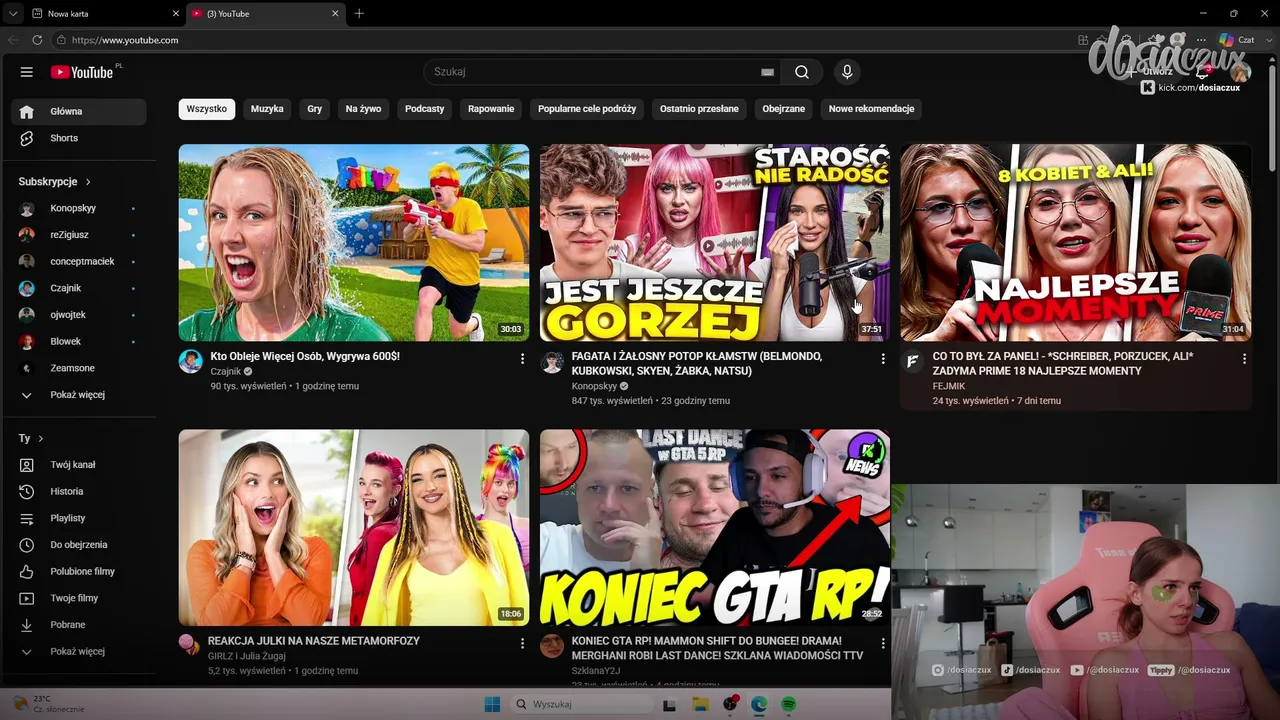
Task: Select the Nowe rekomendacje chip
Action: pos(872,109)
